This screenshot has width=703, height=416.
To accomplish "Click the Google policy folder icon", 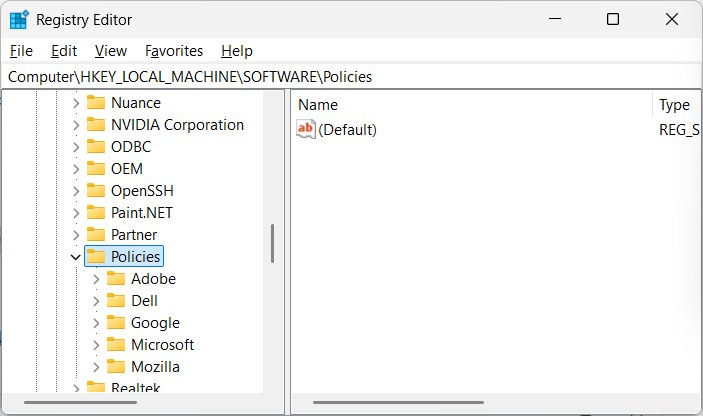I will tap(116, 323).
